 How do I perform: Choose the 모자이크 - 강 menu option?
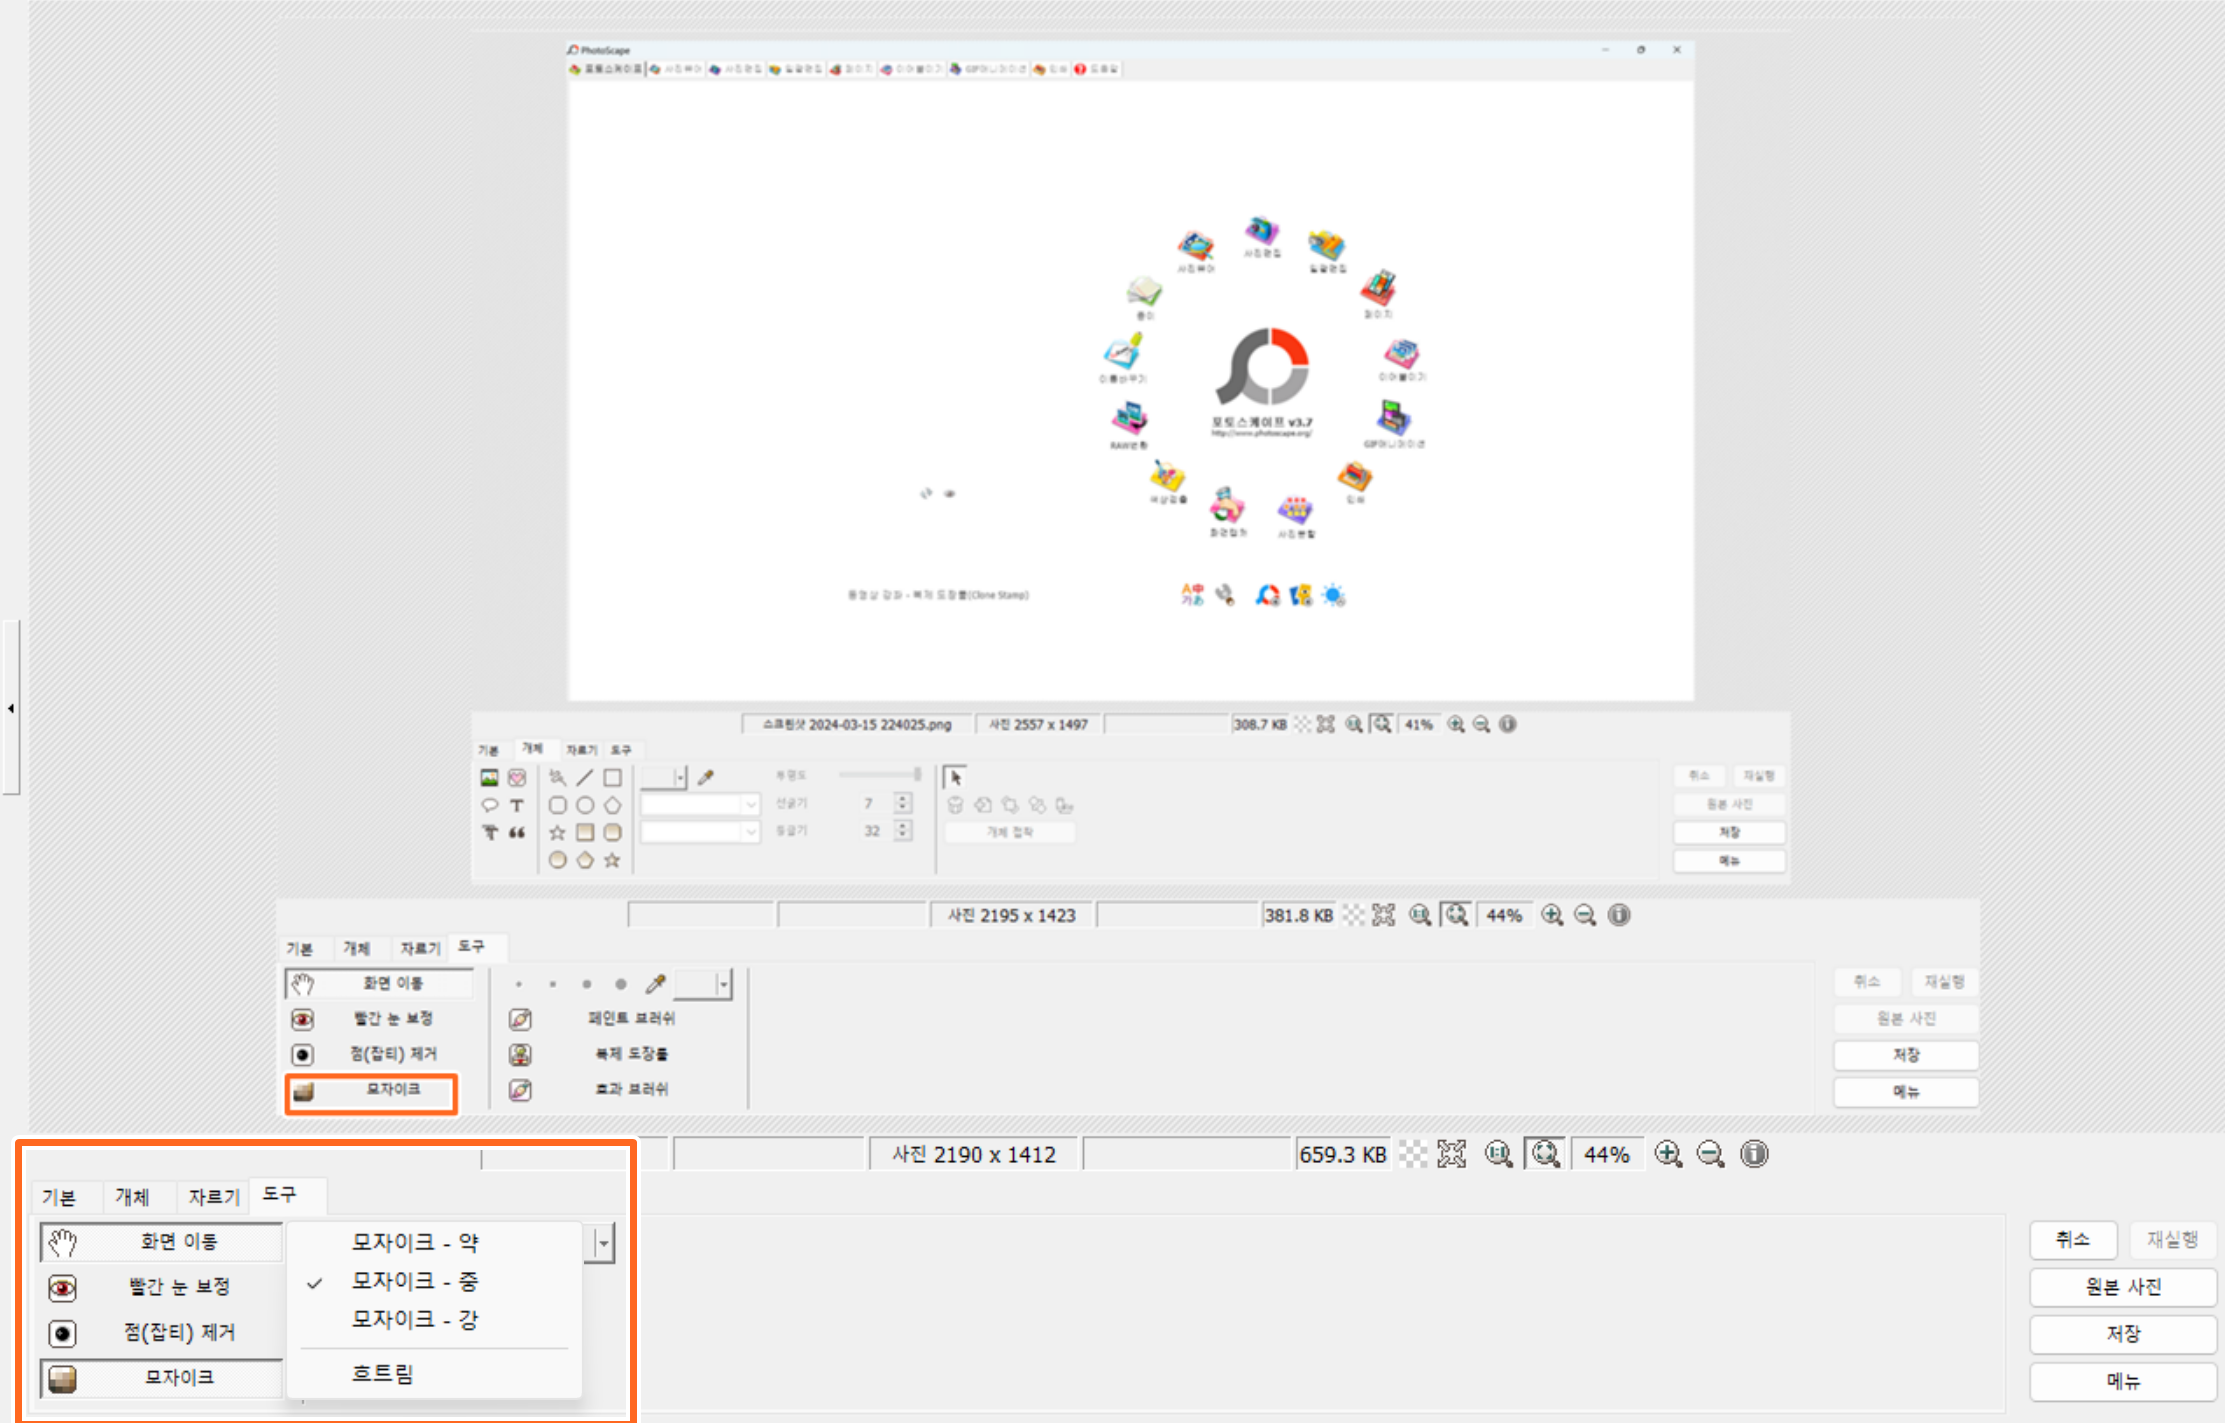coord(414,1320)
